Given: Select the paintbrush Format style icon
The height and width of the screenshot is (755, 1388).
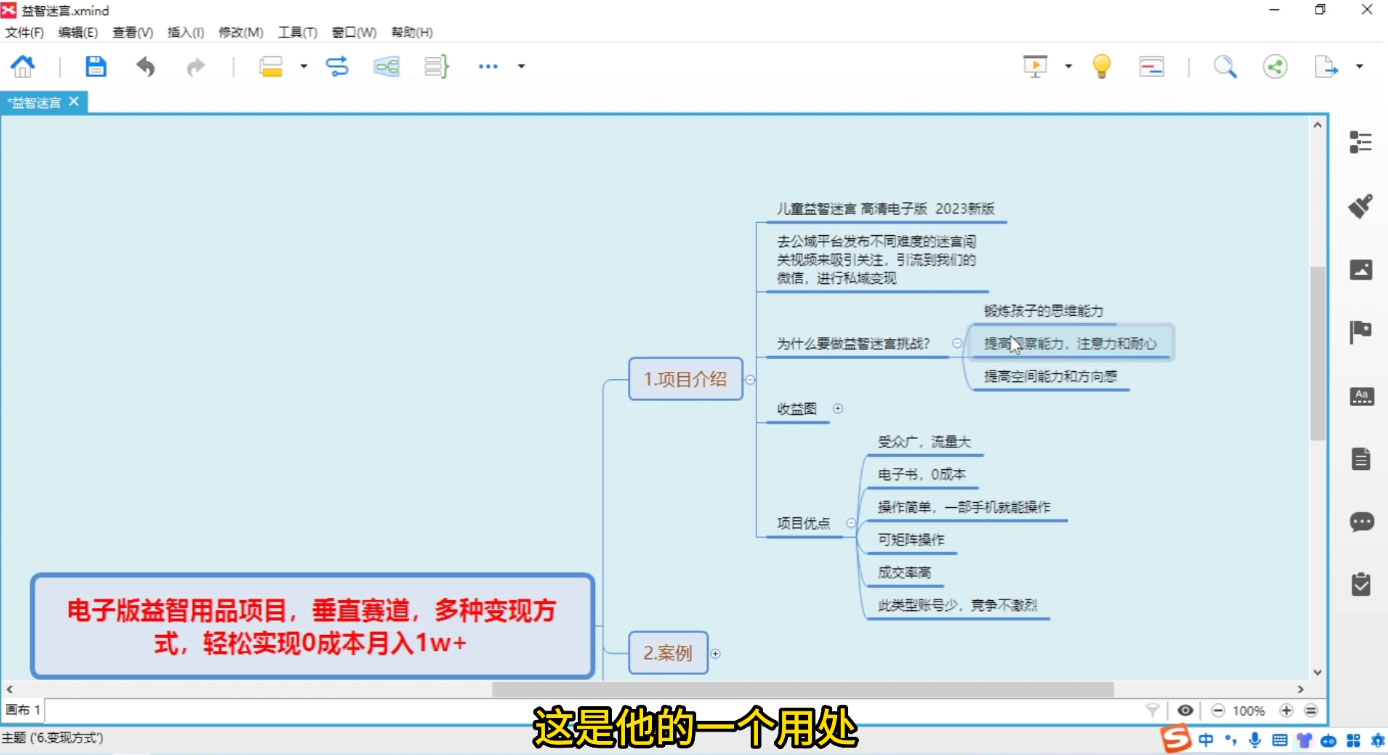Looking at the screenshot, I should click(x=1360, y=207).
